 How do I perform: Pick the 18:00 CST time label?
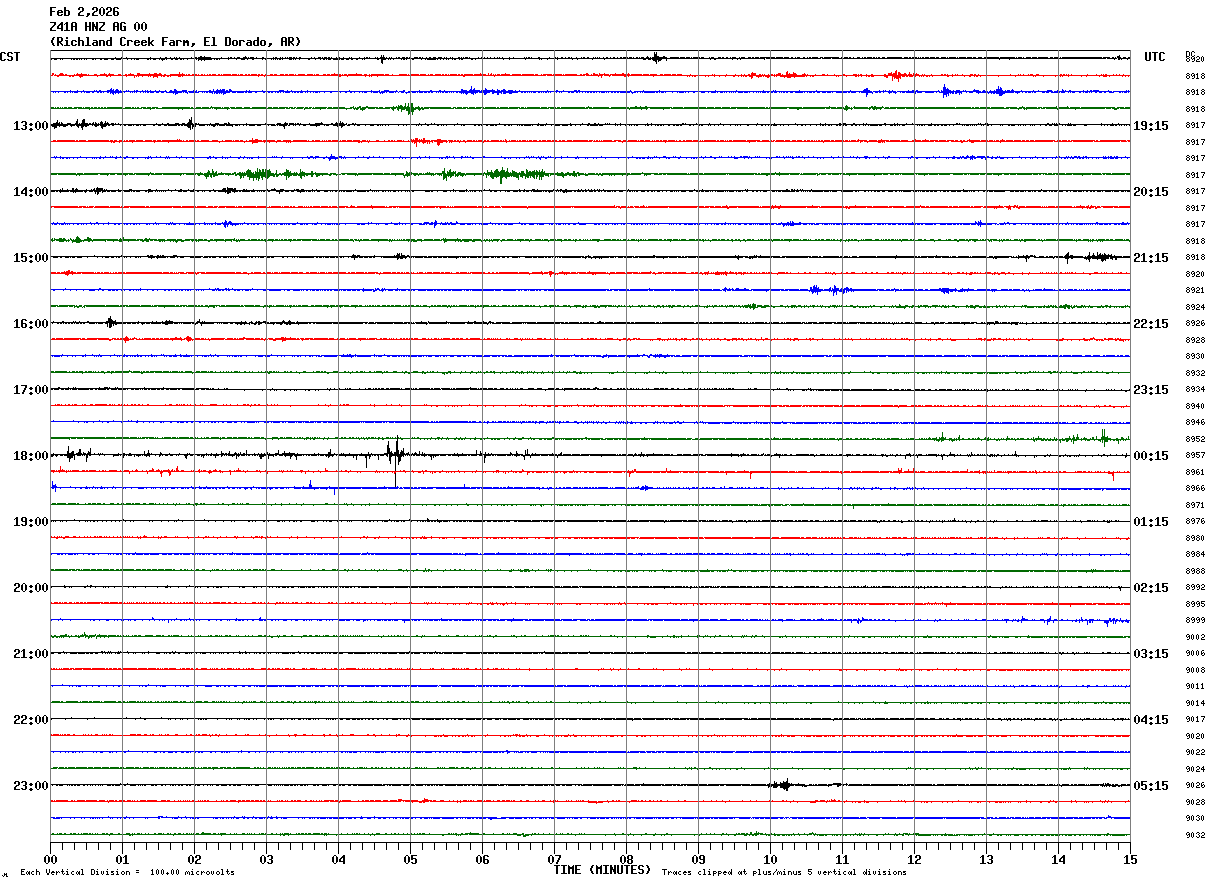coord(30,456)
